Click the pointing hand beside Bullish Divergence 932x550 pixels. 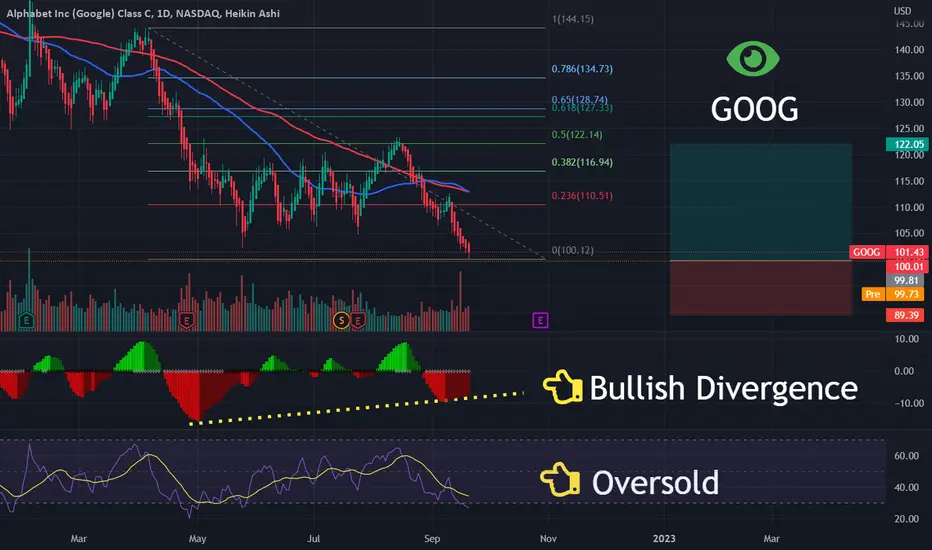562,388
